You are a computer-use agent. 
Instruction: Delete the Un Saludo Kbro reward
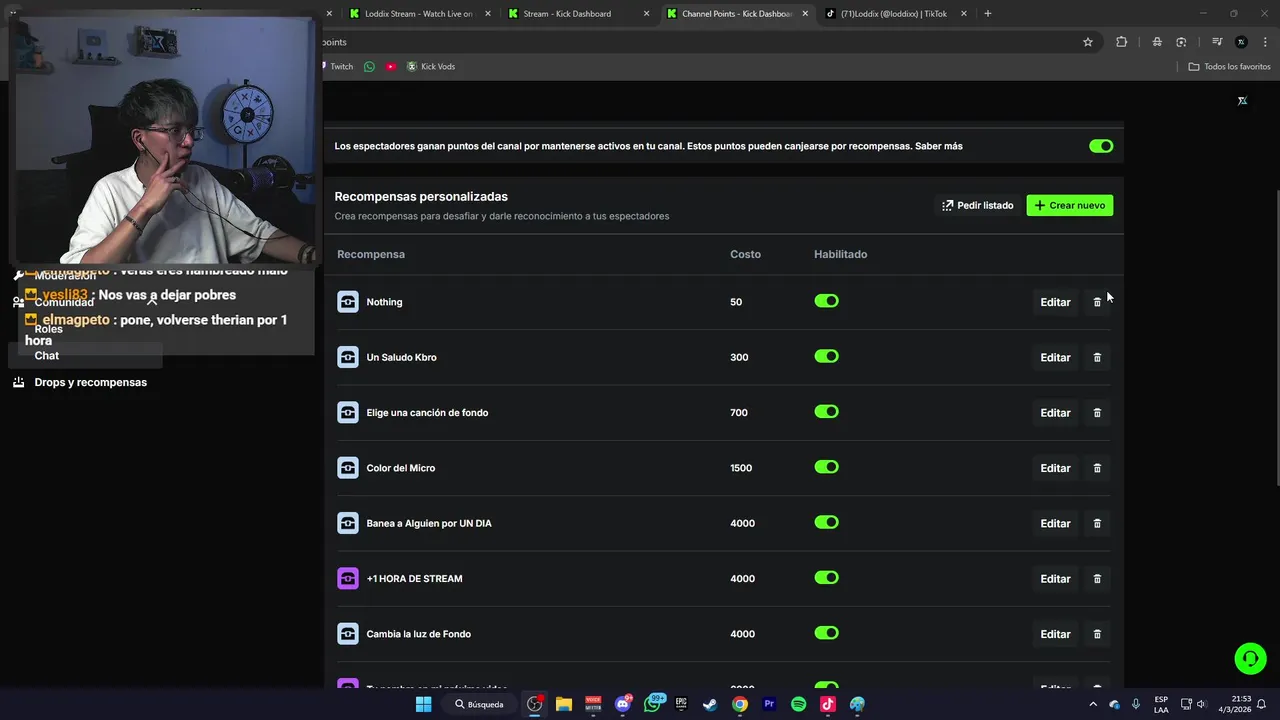pyautogui.click(x=1097, y=357)
